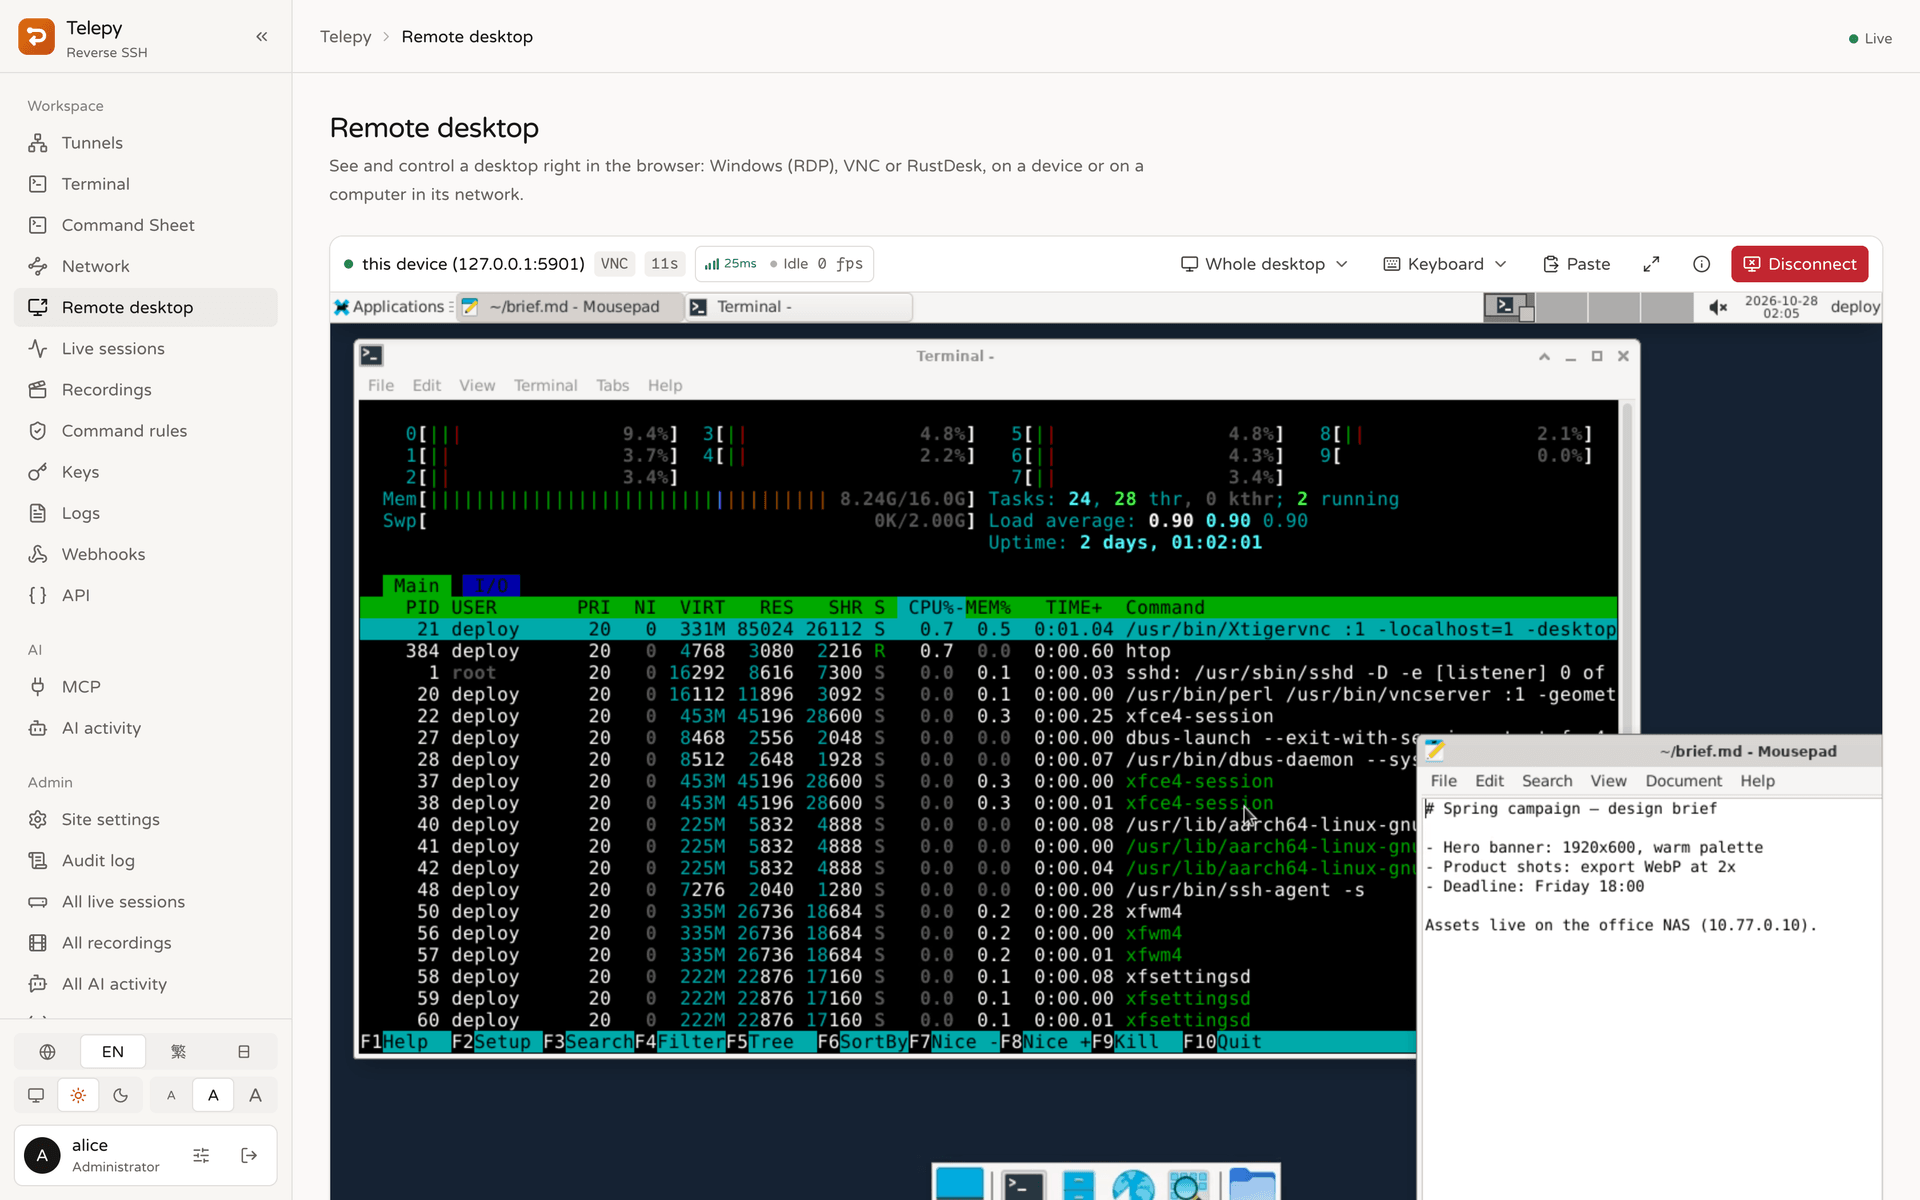Open the Webhooks page
This screenshot has width=1920, height=1200.
coord(146,554)
